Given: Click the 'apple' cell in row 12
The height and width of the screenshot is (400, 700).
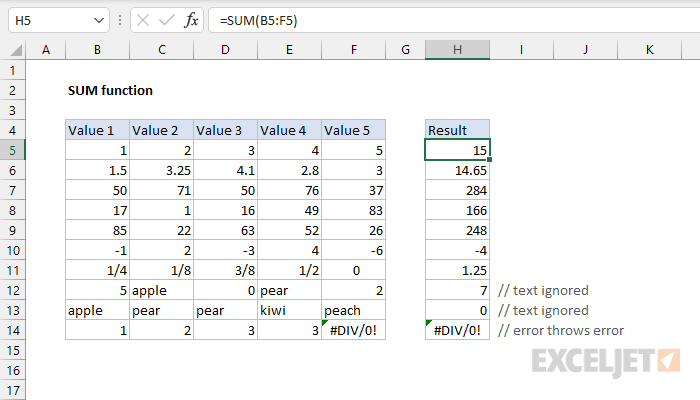Looking at the screenshot, I should point(162,291).
